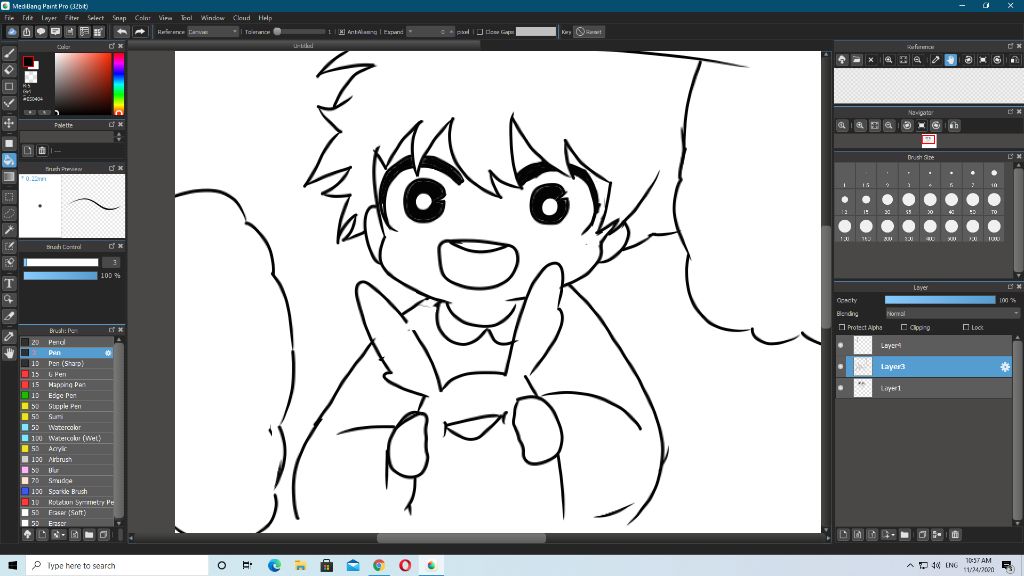
Task: Select the Bucket fill tool
Action: click(9, 160)
